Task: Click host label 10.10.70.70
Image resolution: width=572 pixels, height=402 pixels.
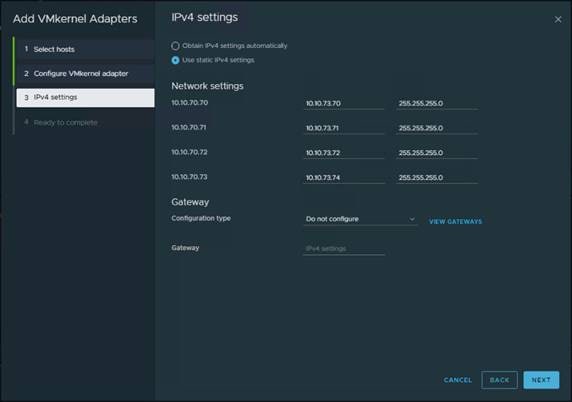Action: click(x=190, y=103)
